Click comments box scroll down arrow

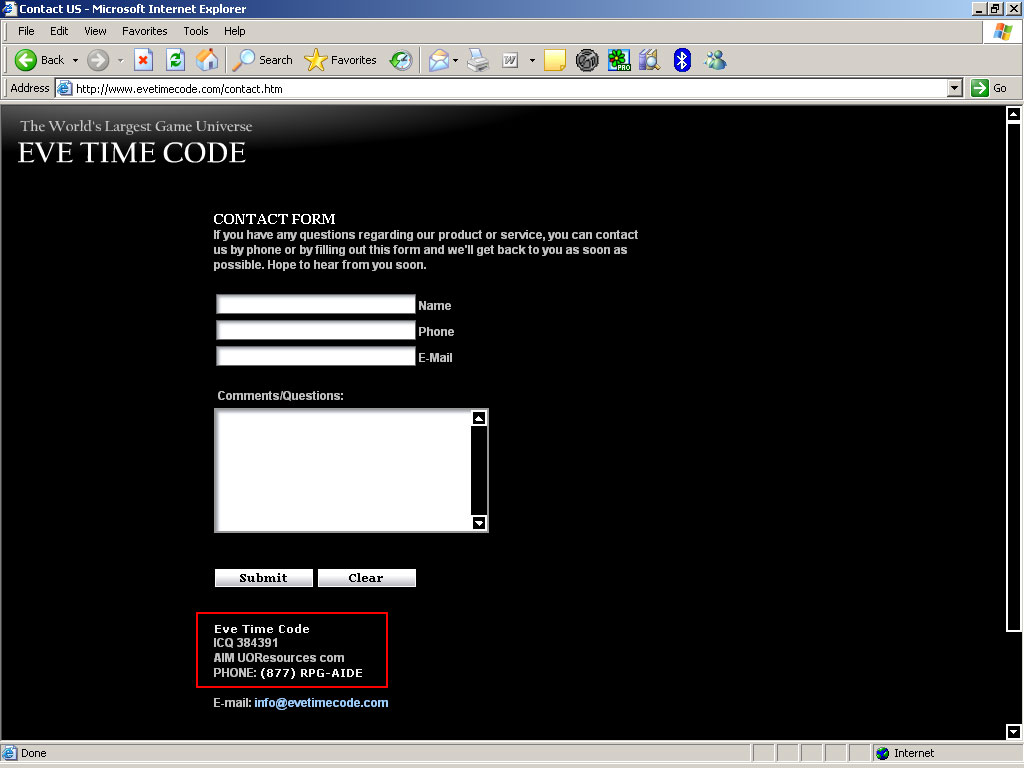point(479,522)
